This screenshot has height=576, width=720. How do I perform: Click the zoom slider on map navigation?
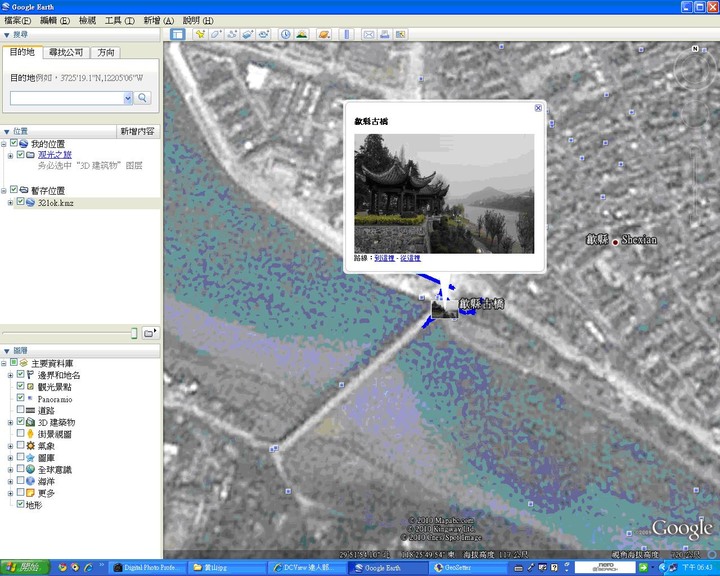click(x=695, y=181)
